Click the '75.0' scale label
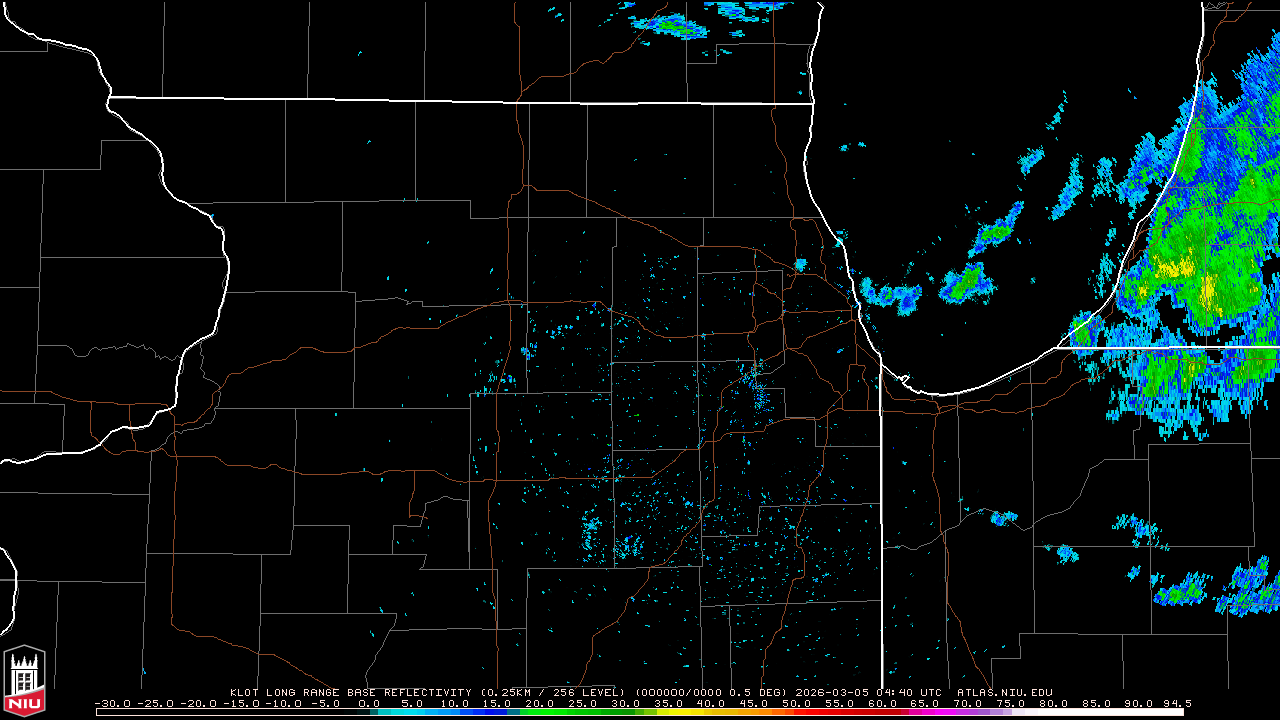The height and width of the screenshot is (720, 1280). coord(1011,703)
